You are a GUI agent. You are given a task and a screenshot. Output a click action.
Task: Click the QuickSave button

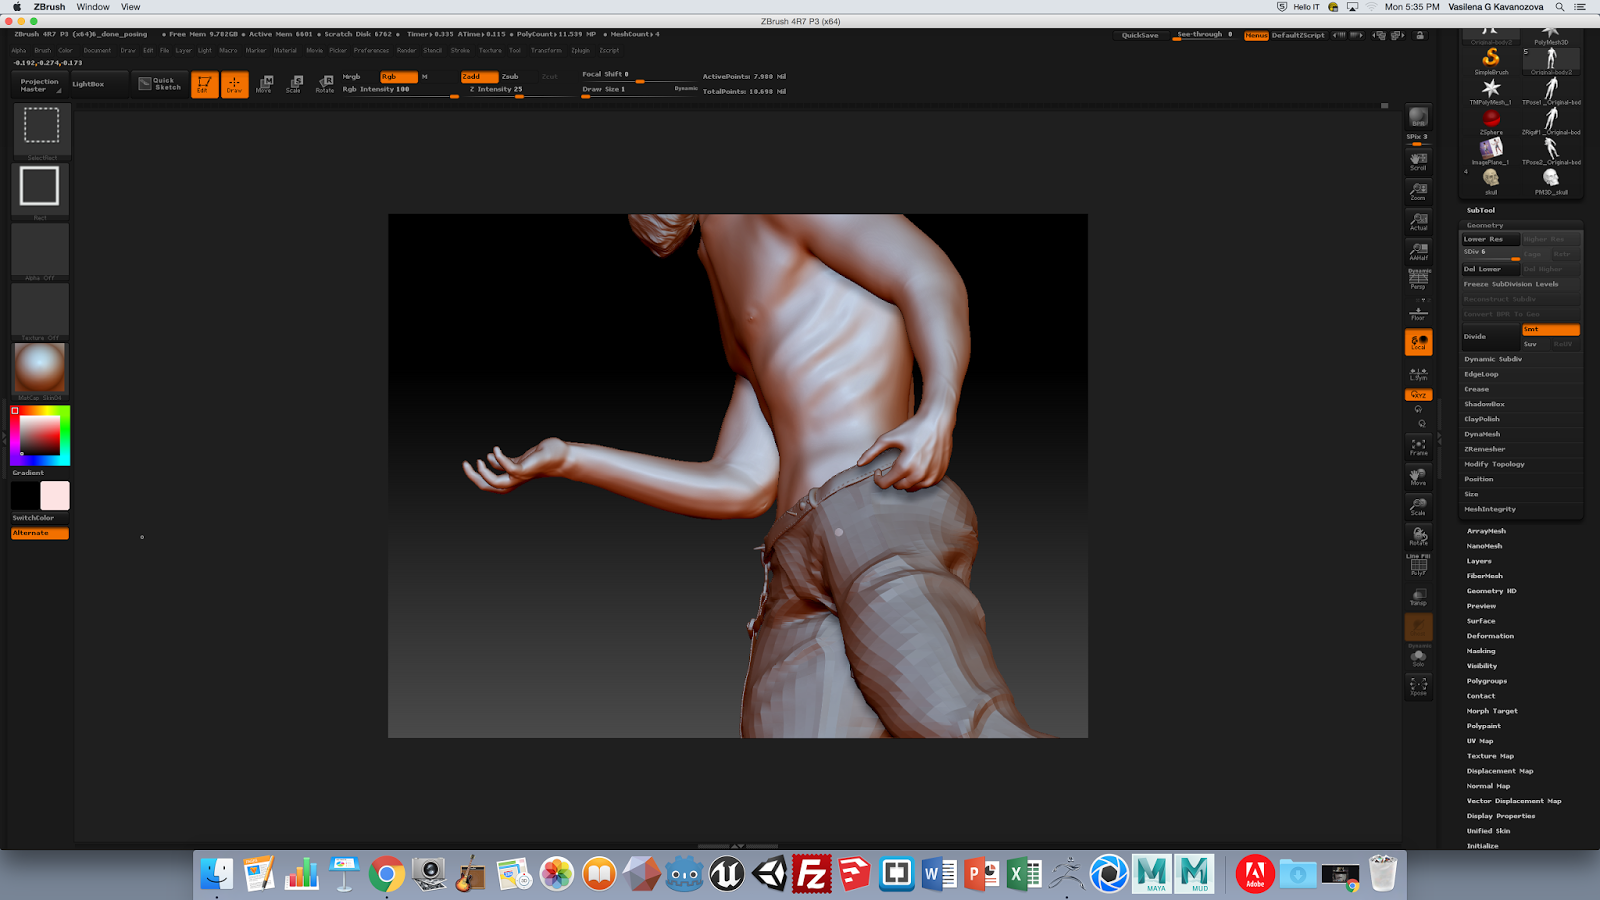tap(1140, 35)
